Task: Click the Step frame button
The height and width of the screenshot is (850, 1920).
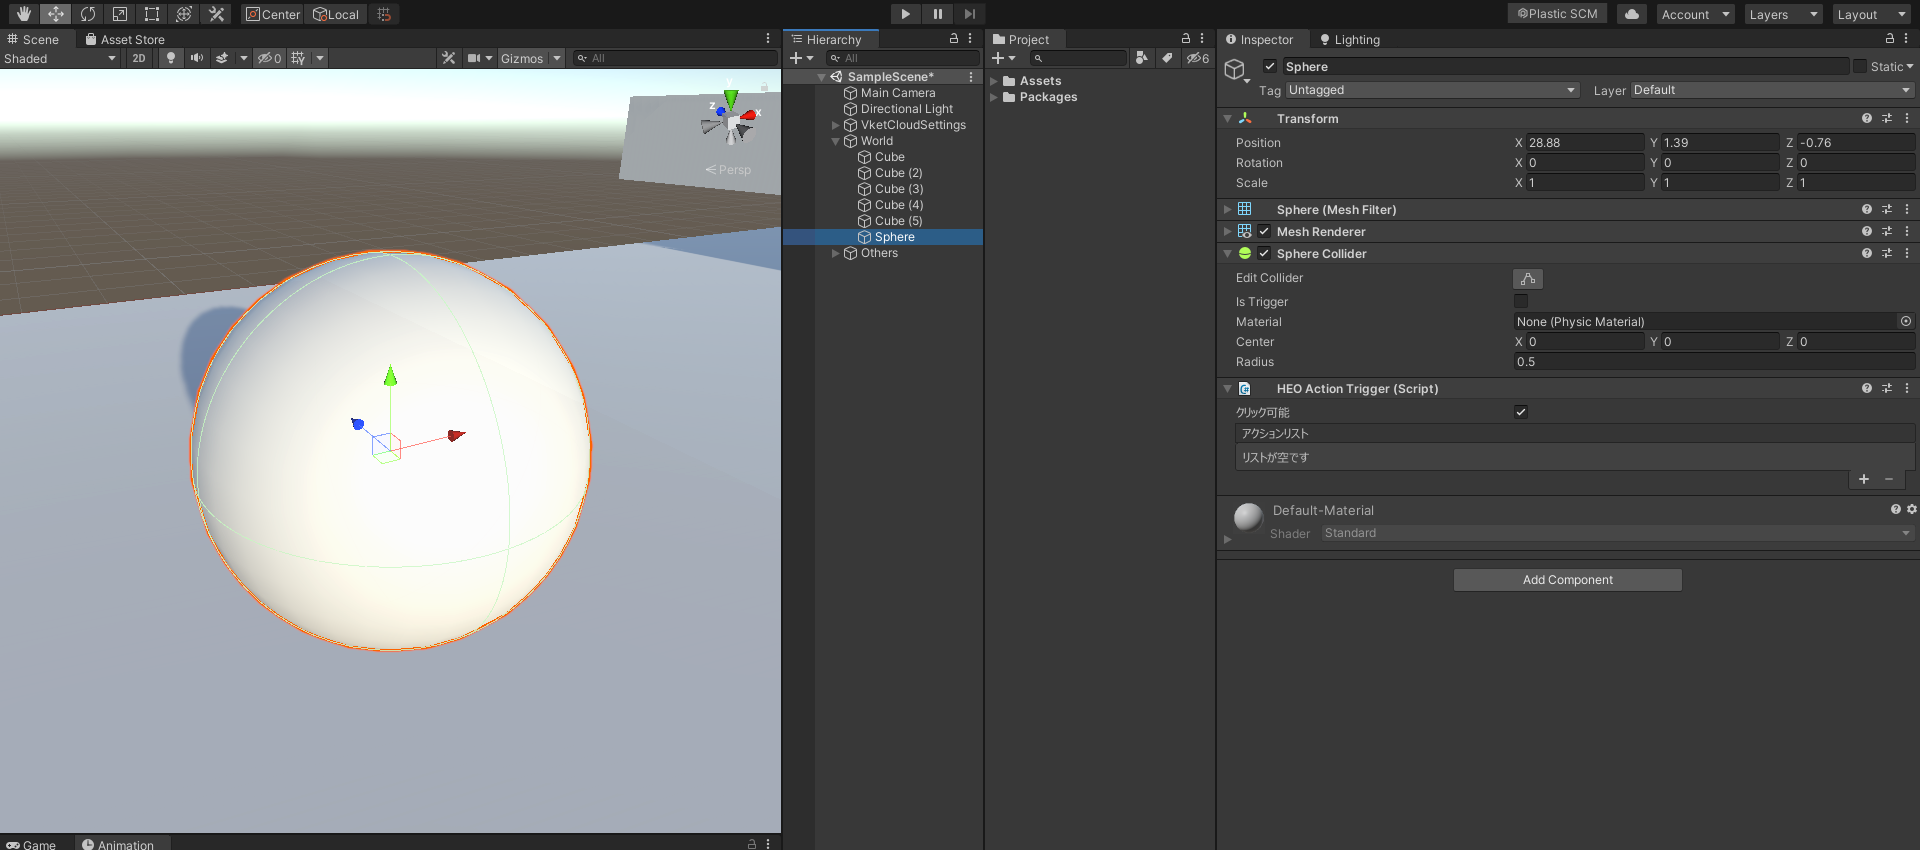Action: (969, 14)
